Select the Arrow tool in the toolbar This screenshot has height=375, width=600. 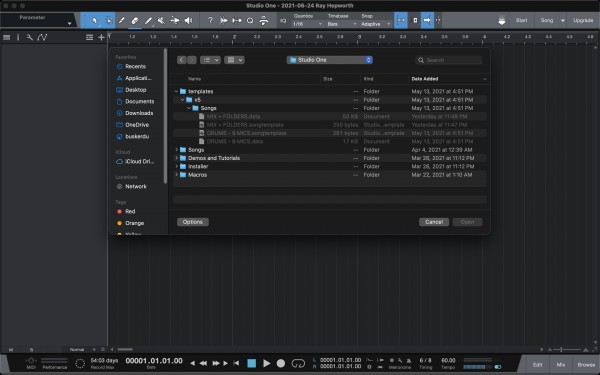pyautogui.click(x=94, y=20)
